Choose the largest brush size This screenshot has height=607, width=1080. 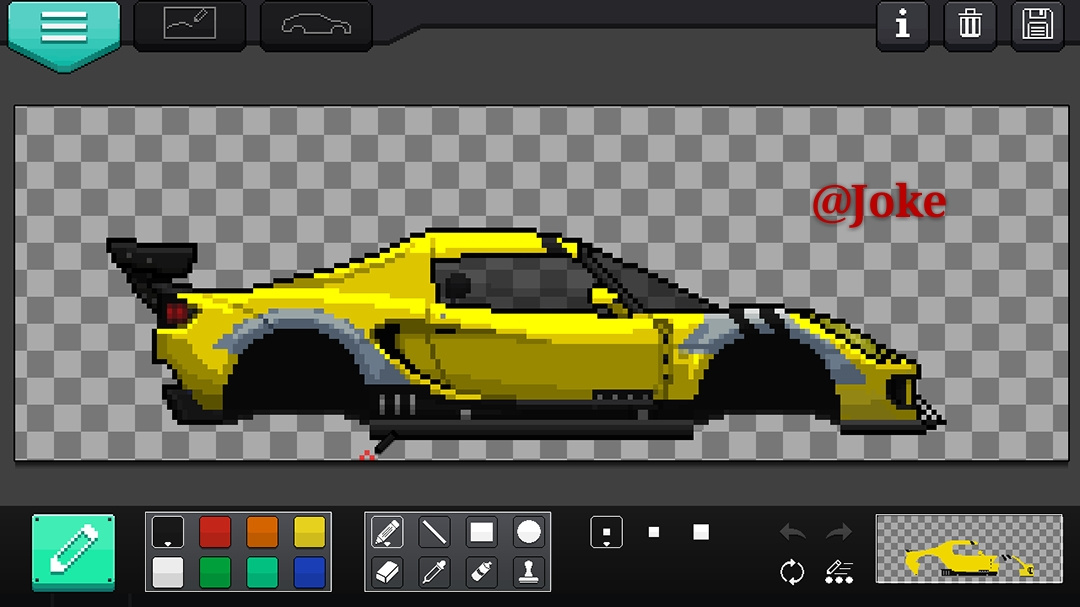pos(700,532)
